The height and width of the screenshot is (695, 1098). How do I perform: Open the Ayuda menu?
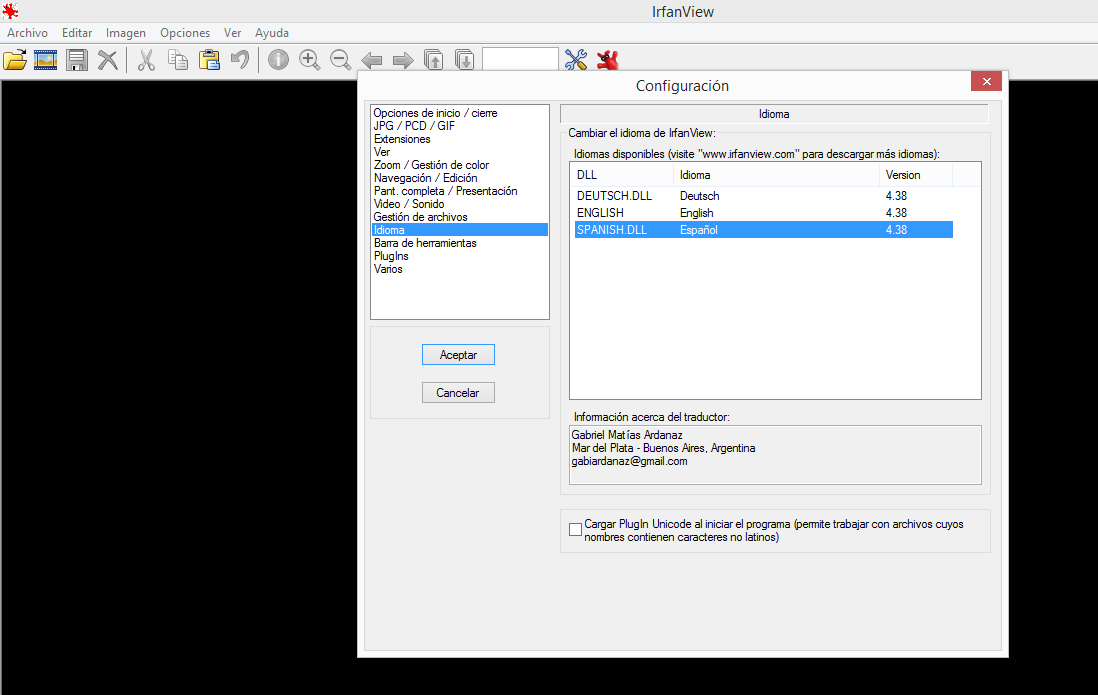coord(272,33)
